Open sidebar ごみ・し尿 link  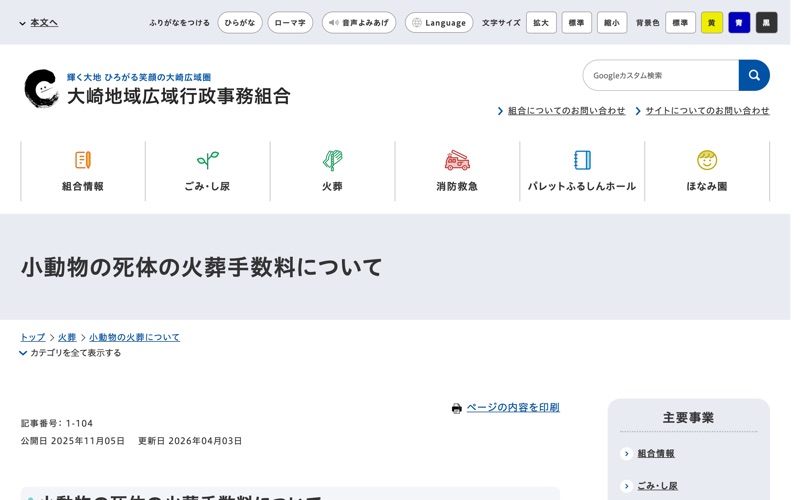(x=658, y=486)
